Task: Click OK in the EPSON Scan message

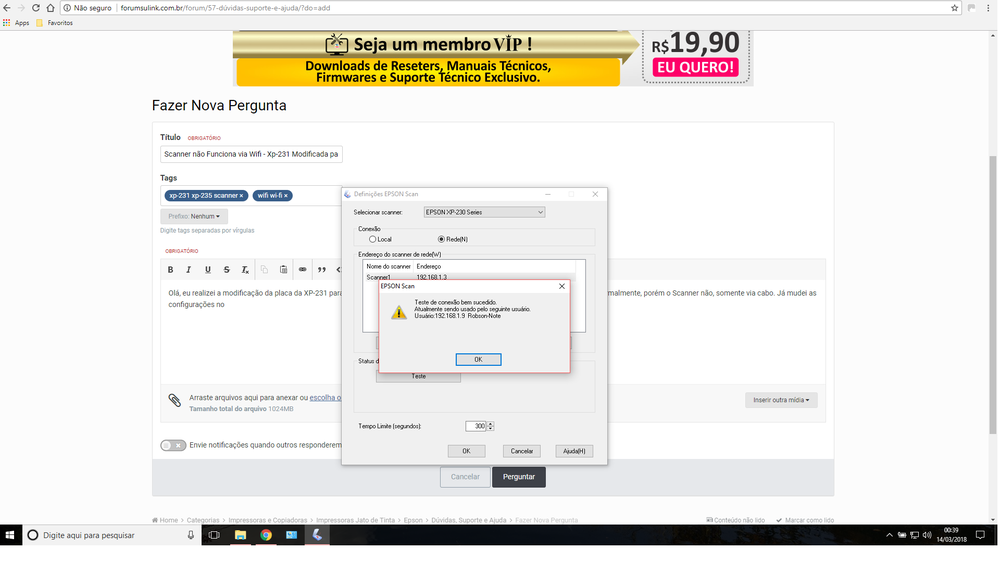Action: click(478, 360)
